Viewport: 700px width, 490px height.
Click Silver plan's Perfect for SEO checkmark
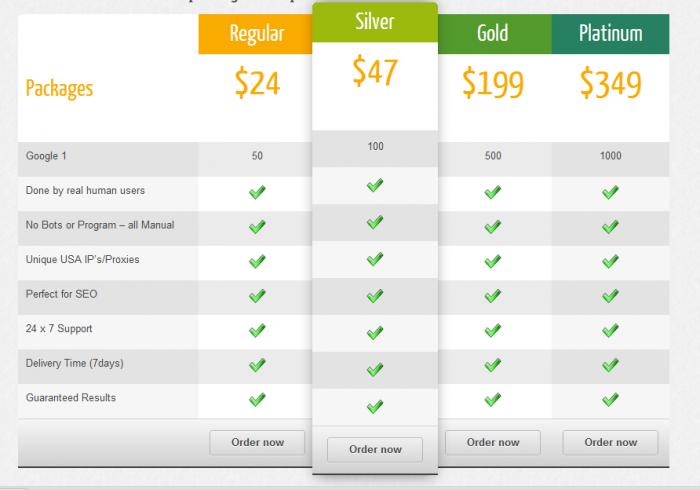(x=375, y=295)
